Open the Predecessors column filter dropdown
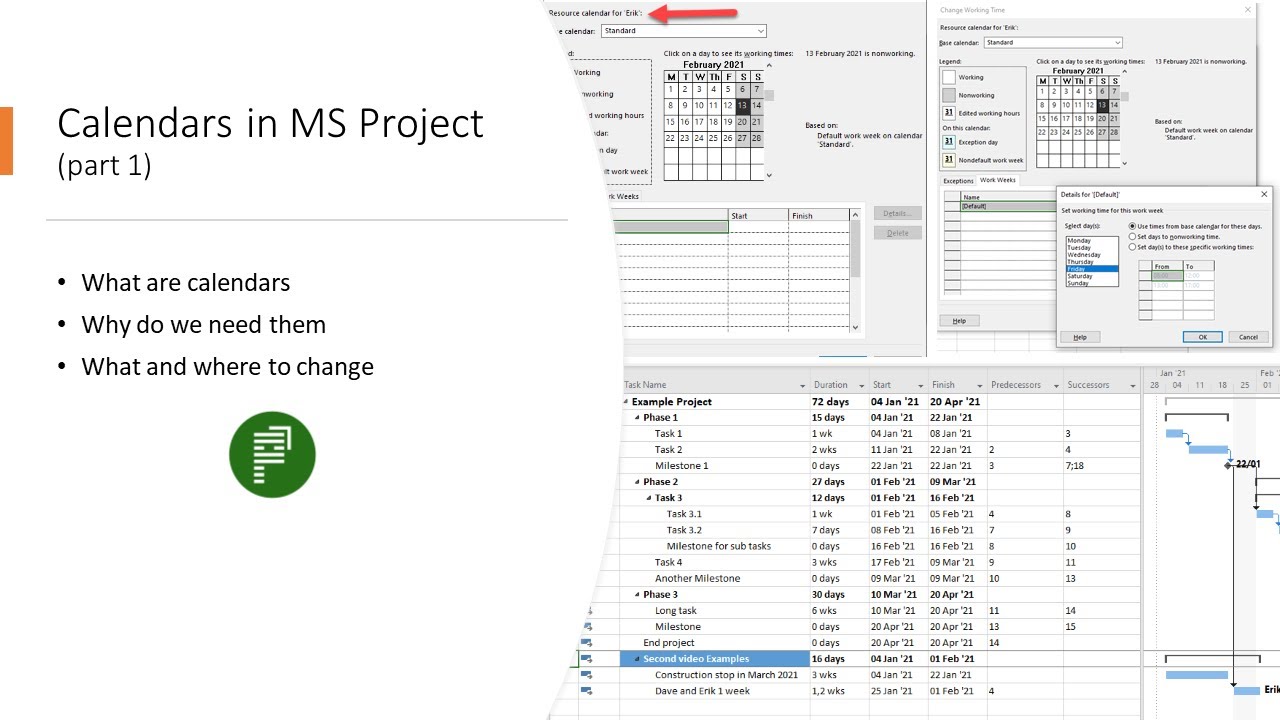1280x720 pixels. [1055, 385]
